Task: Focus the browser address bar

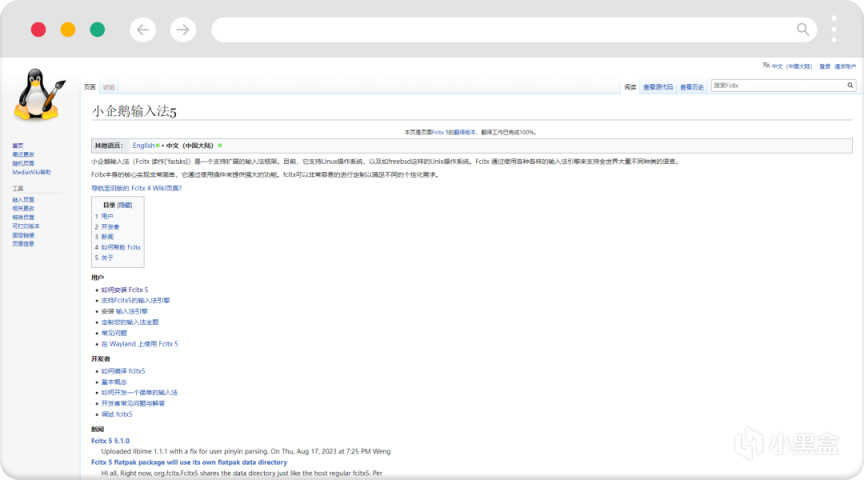Action: 514,30
